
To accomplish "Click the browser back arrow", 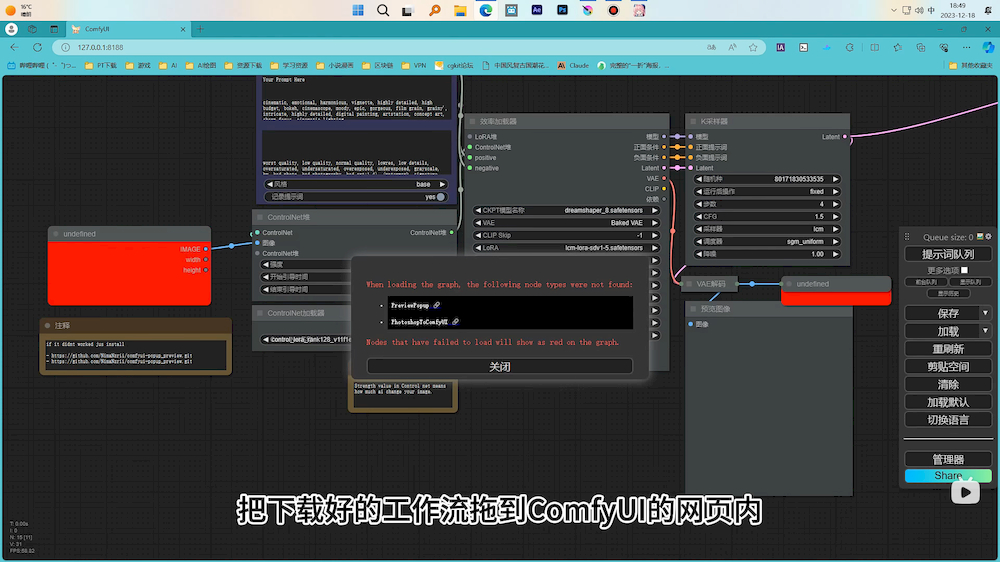I will pos(13,47).
